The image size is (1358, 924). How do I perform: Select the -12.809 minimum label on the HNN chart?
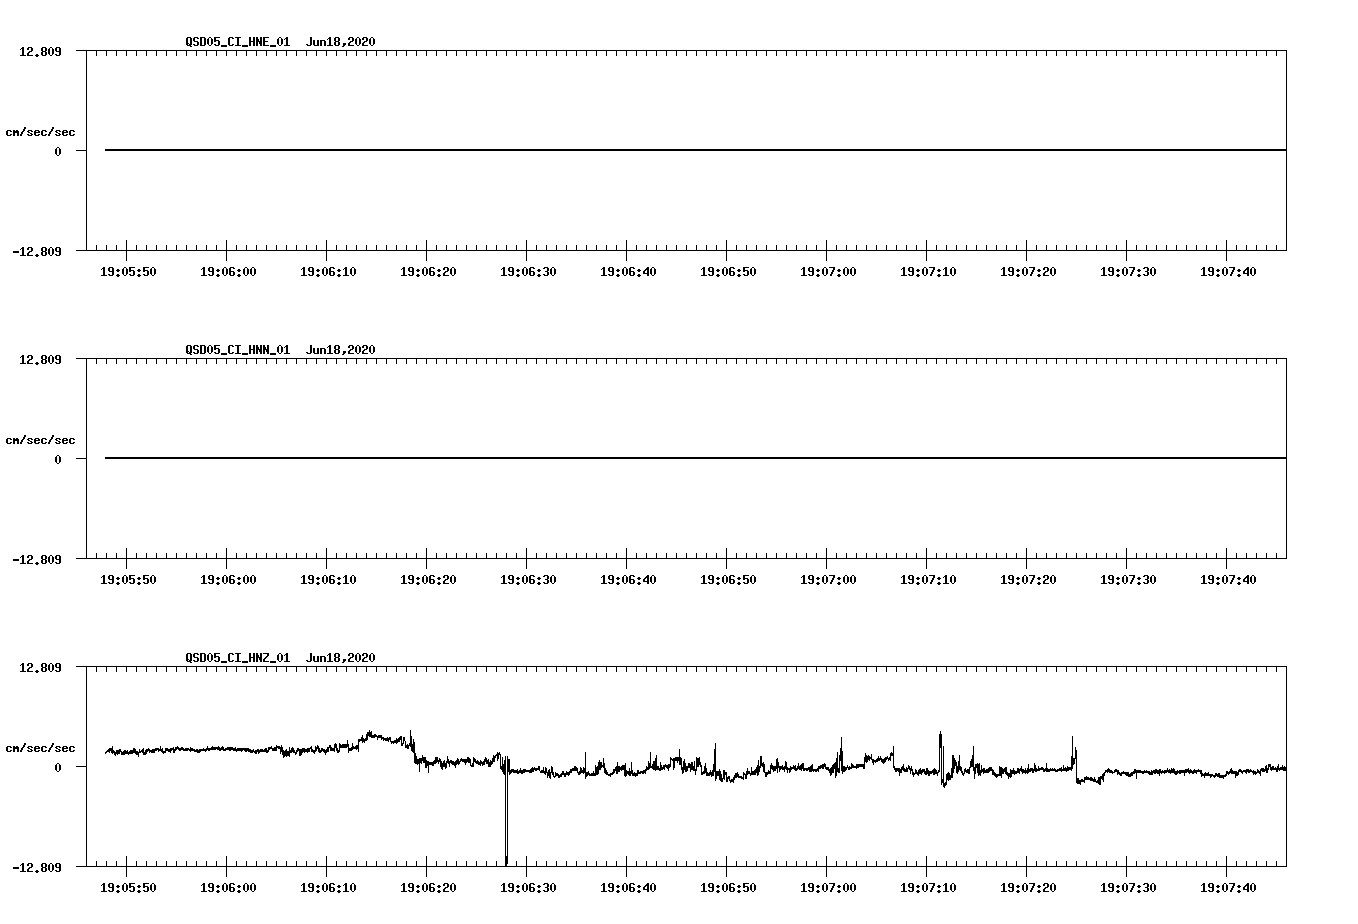(37, 559)
